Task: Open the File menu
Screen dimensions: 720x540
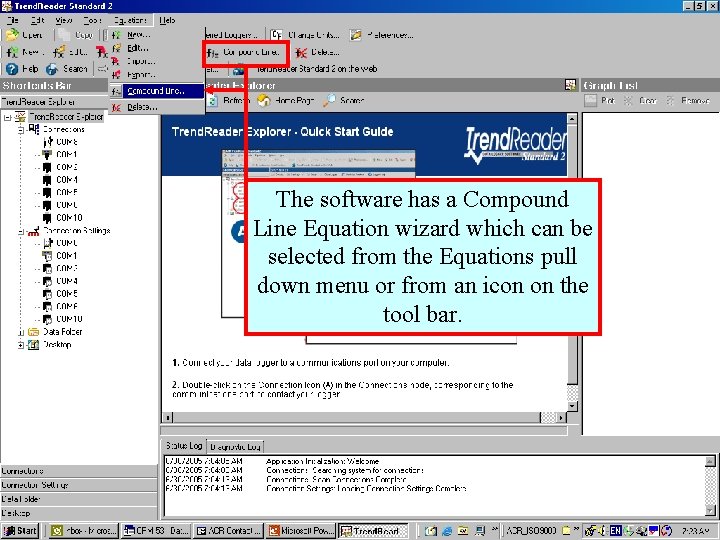Action: 13,20
